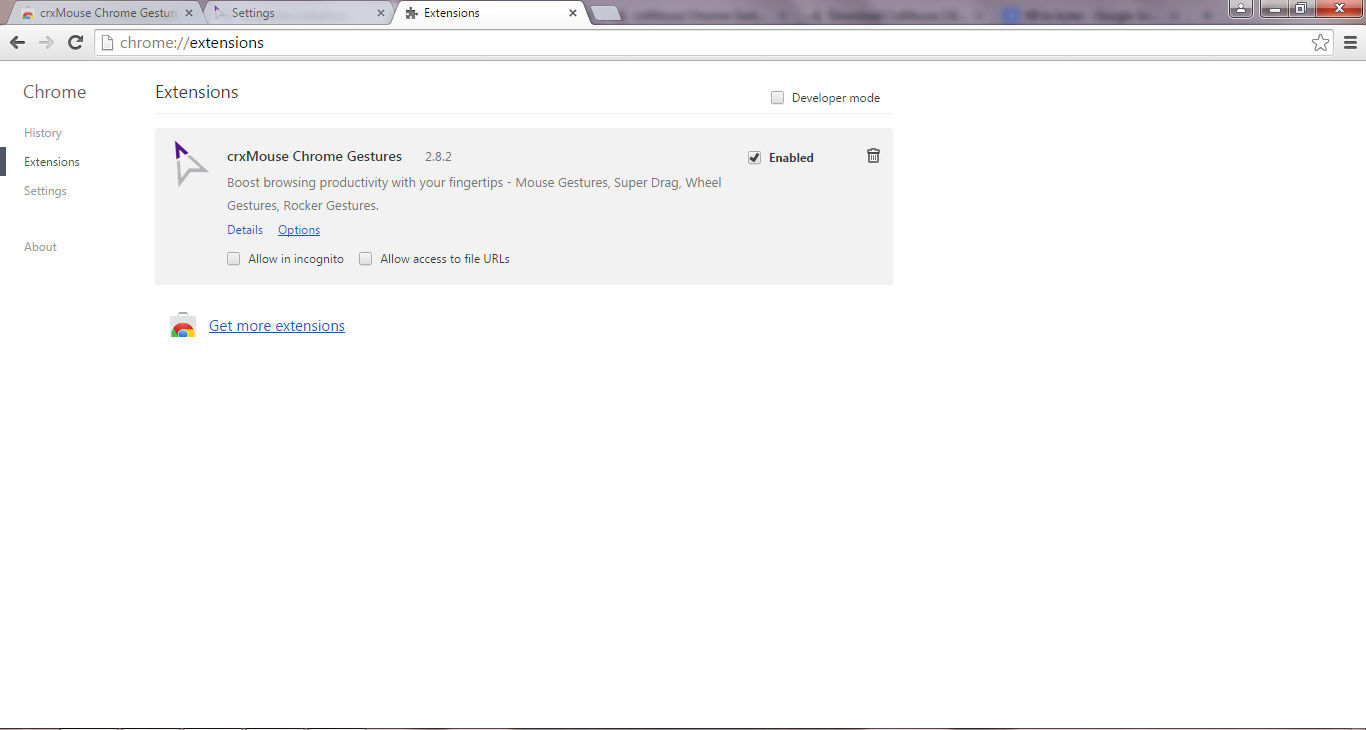Image resolution: width=1366 pixels, height=730 pixels.
Task: Check Allow access to file URLs
Action: (365, 258)
